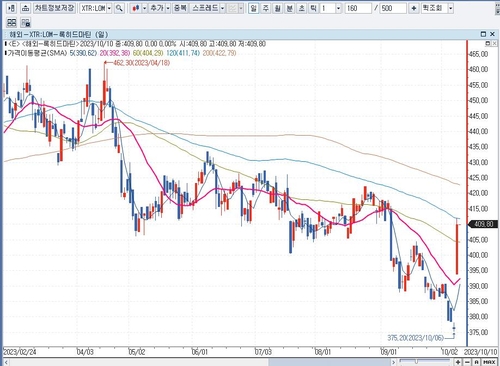Click the 2023/02/24 date label on time axis
This screenshot has height=366, width=500.
coord(20,352)
